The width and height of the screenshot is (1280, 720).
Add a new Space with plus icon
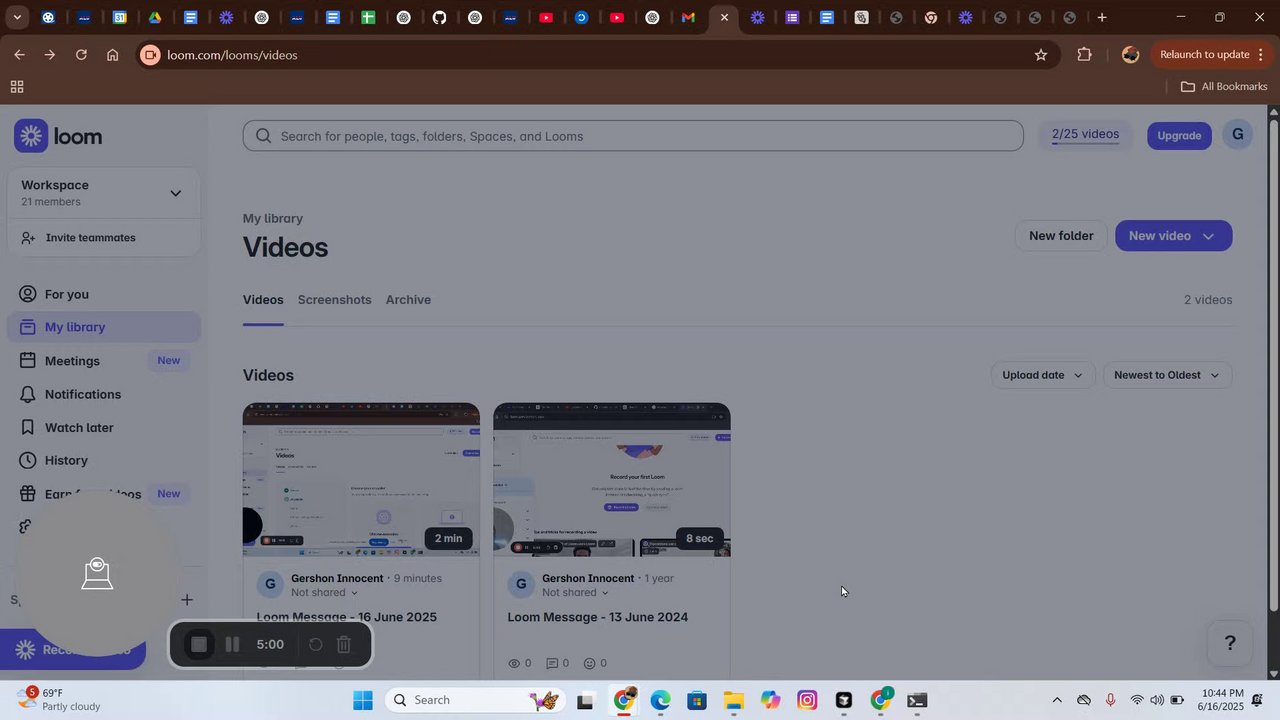pyautogui.click(x=187, y=600)
